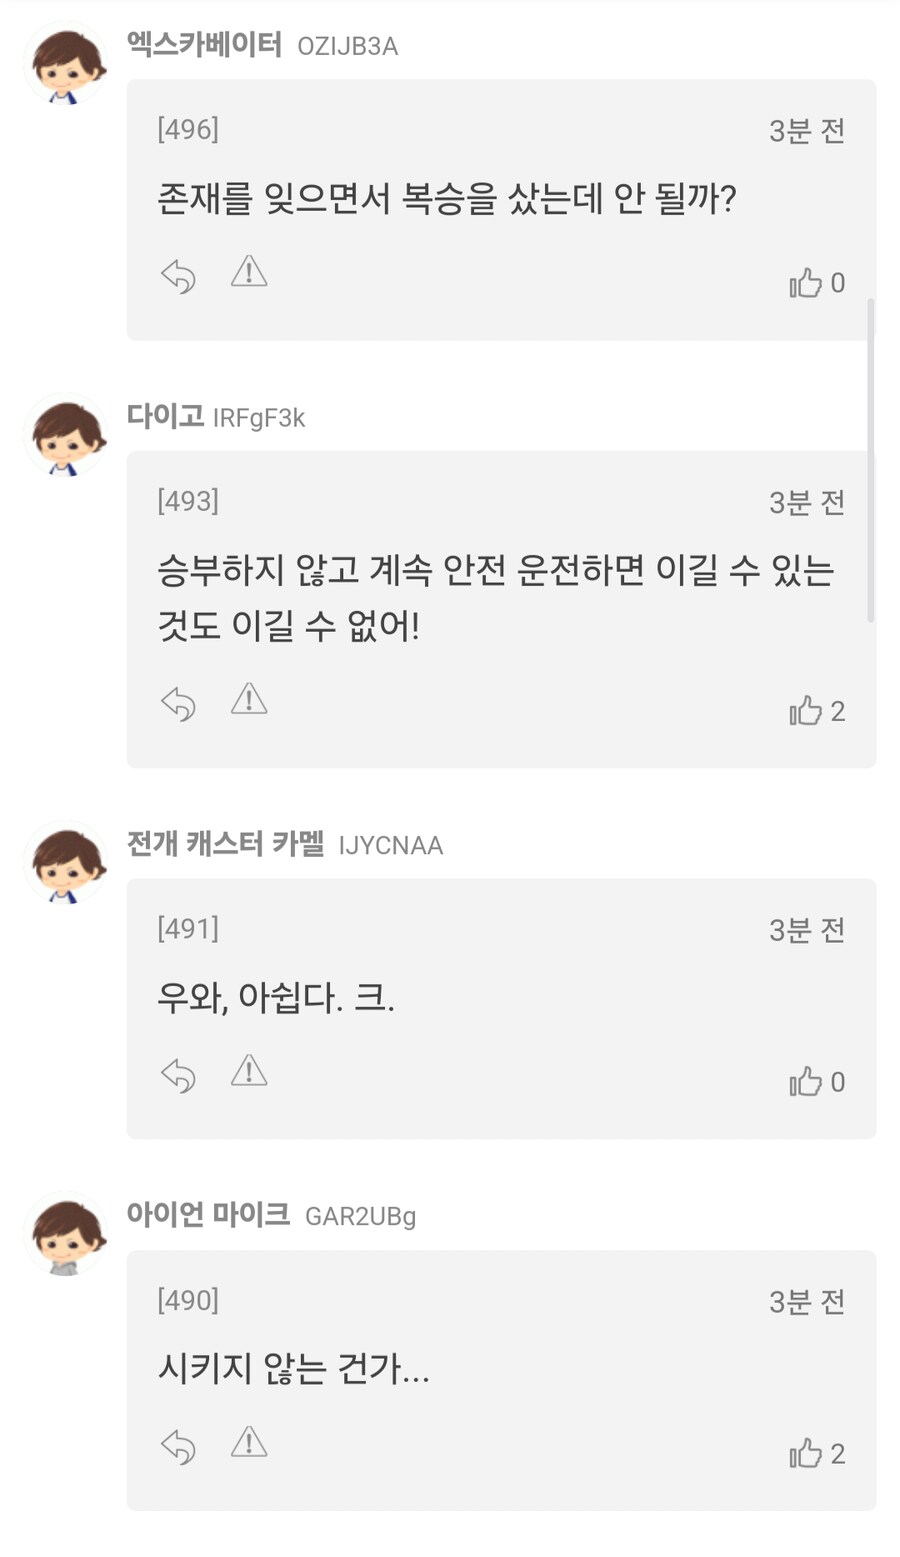900x1557 pixels.
Task: Click the report icon on comment [490]
Action: [x=248, y=1442]
